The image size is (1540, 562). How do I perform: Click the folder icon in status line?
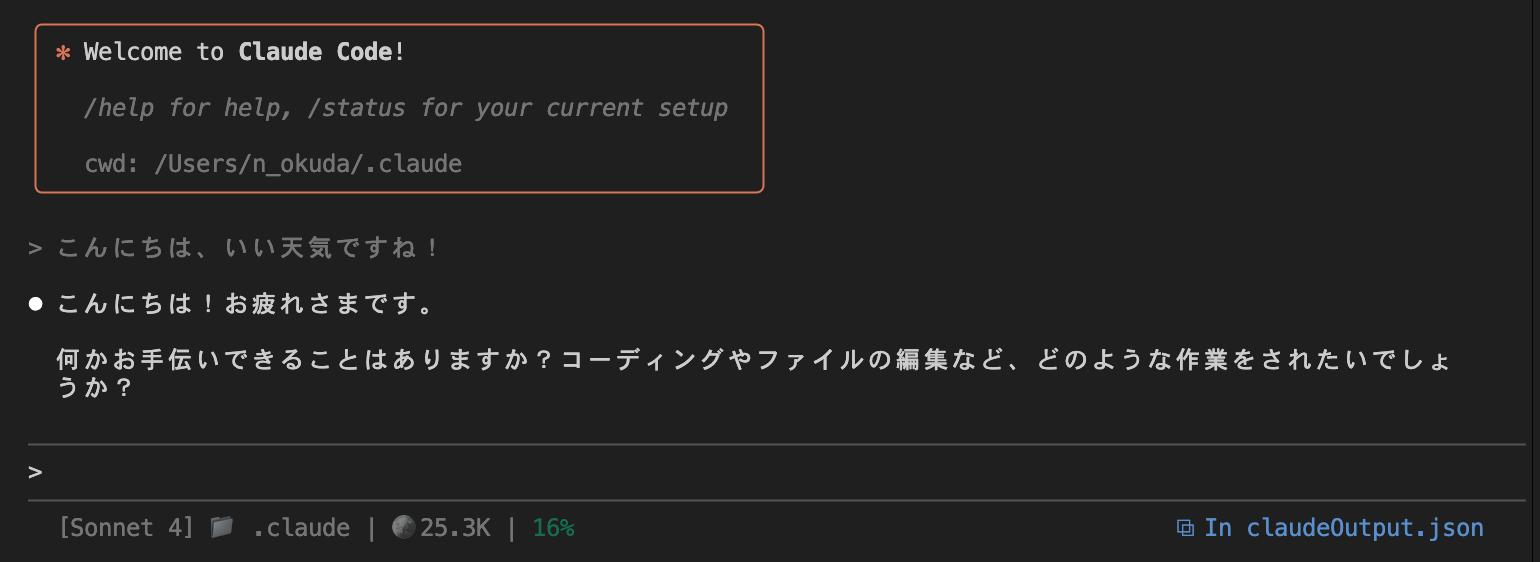pos(222,528)
